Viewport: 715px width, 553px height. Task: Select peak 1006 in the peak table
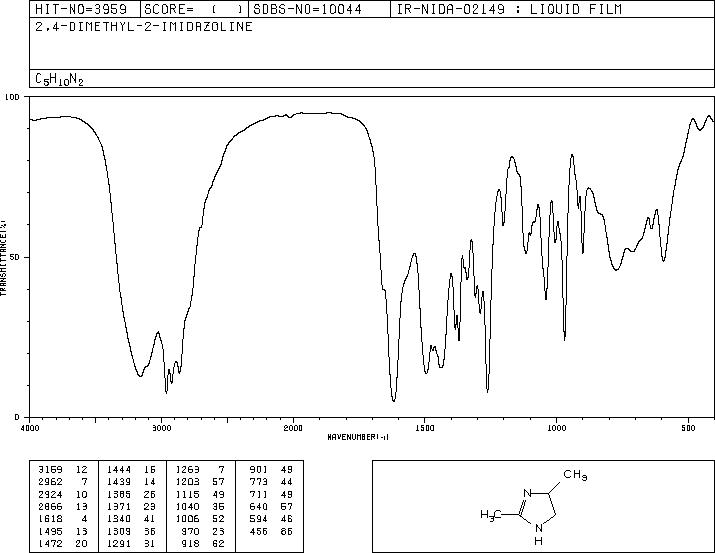(x=187, y=519)
